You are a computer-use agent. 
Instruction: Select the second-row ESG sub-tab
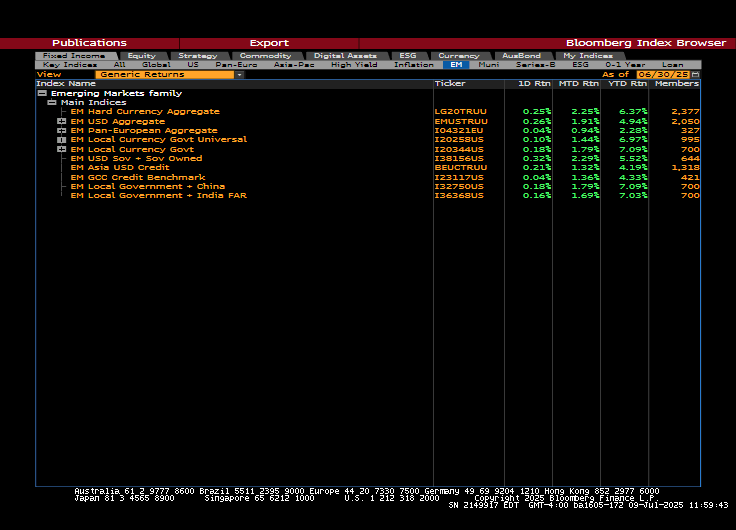tap(580, 65)
